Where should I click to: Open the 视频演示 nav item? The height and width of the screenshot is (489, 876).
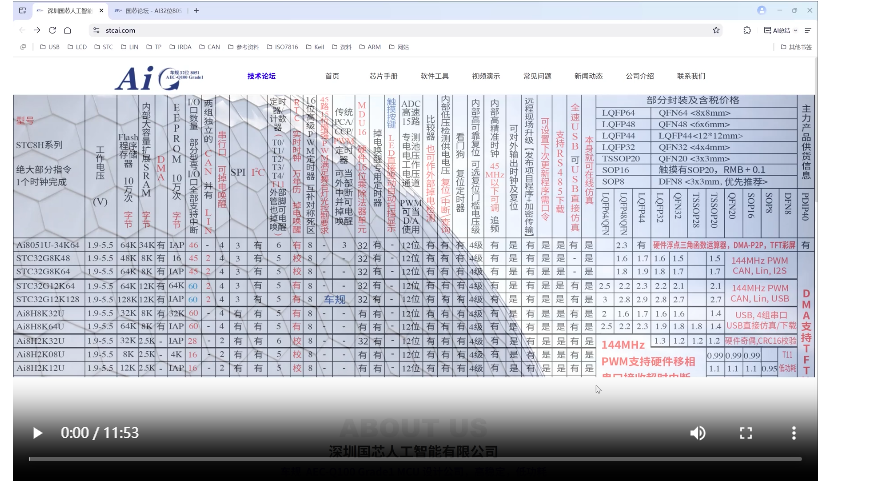[x=486, y=76]
